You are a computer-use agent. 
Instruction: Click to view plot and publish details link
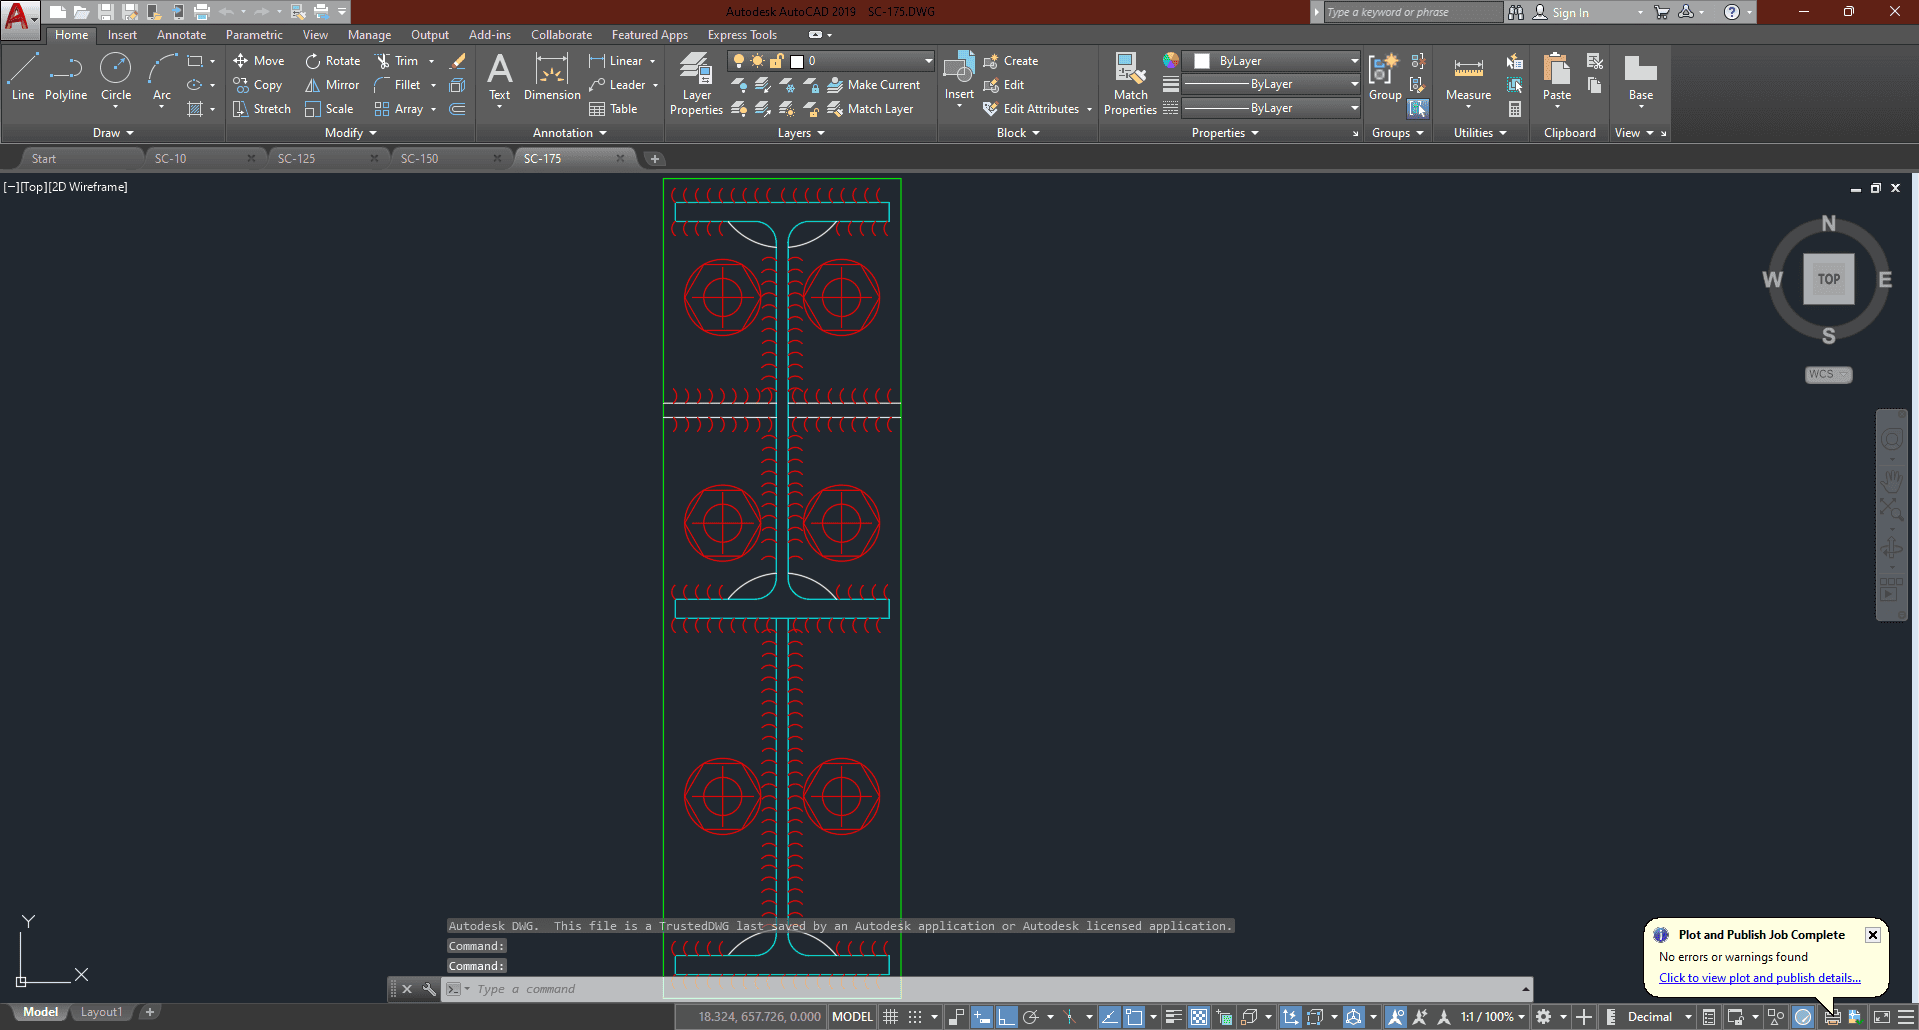pos(1759,978)
